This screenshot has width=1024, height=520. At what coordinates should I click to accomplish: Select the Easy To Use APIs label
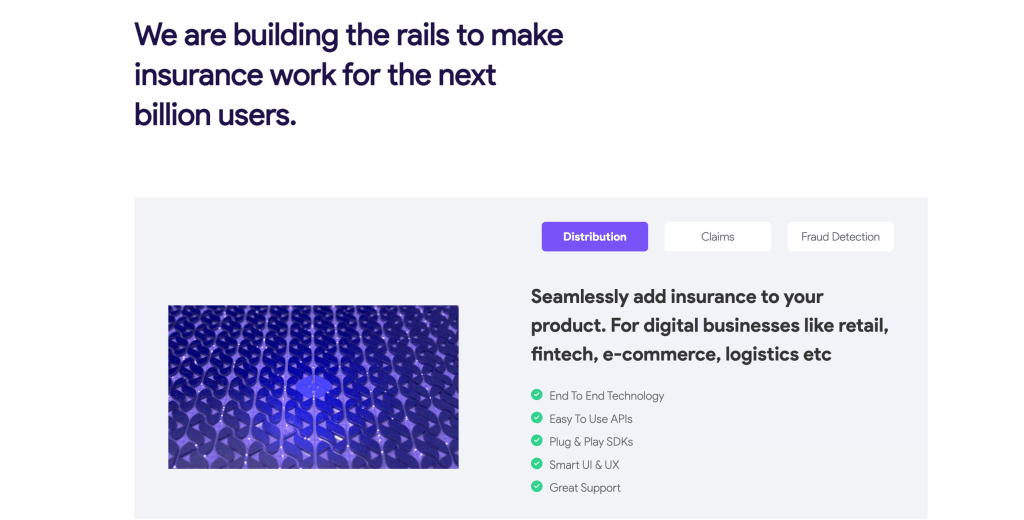point(590,419)
